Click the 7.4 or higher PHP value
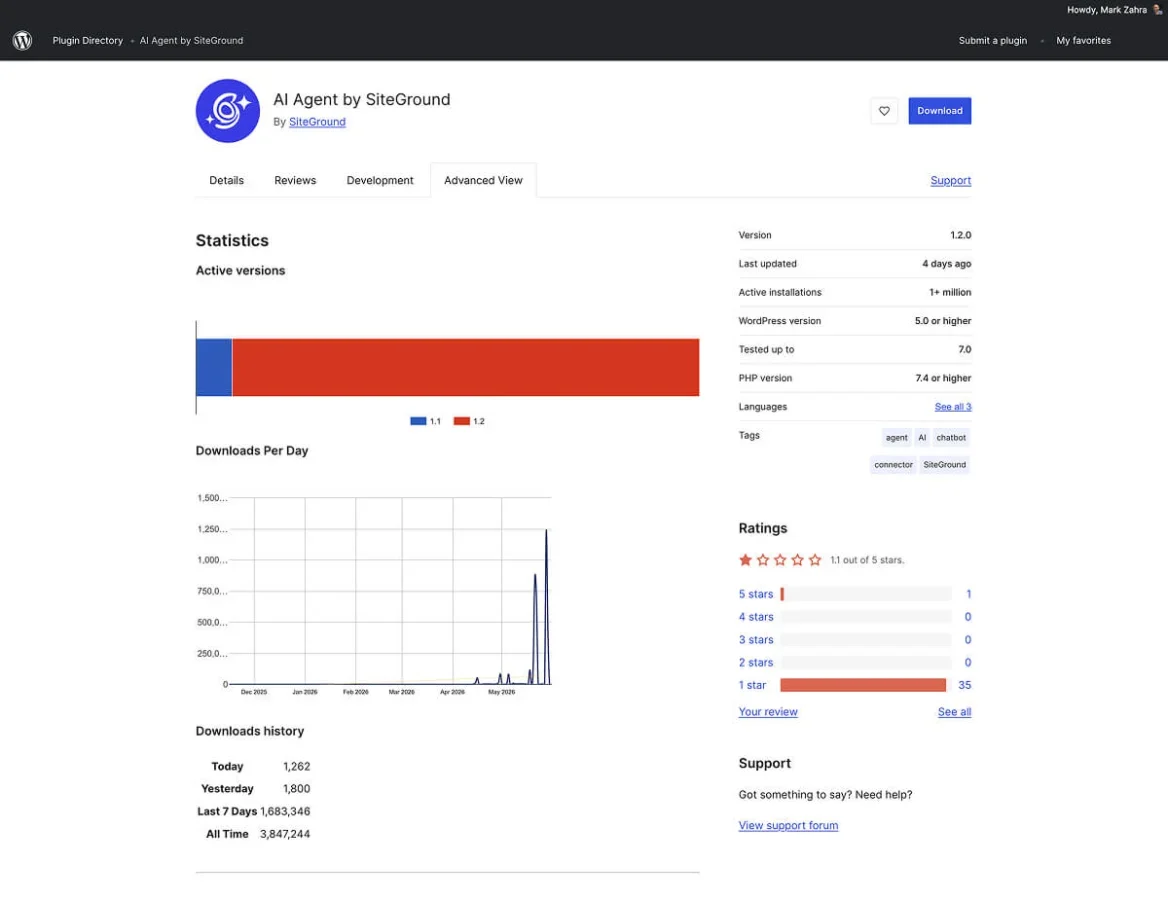Image resolution: width=1168 pixels, height=900 pixels. point(943,378)
